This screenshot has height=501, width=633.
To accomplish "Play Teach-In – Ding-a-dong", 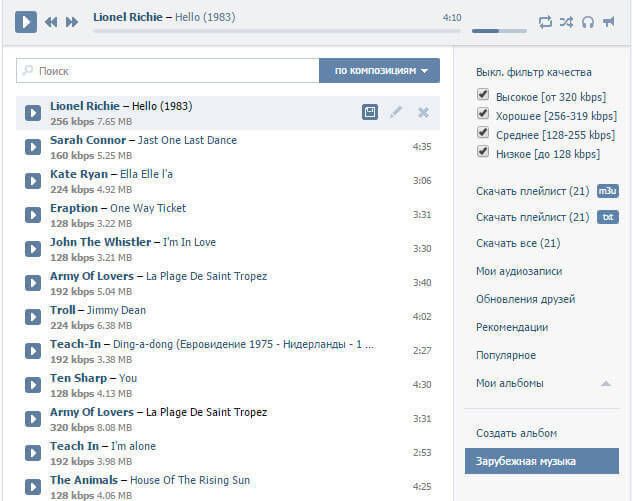I will tap(33, 350).
